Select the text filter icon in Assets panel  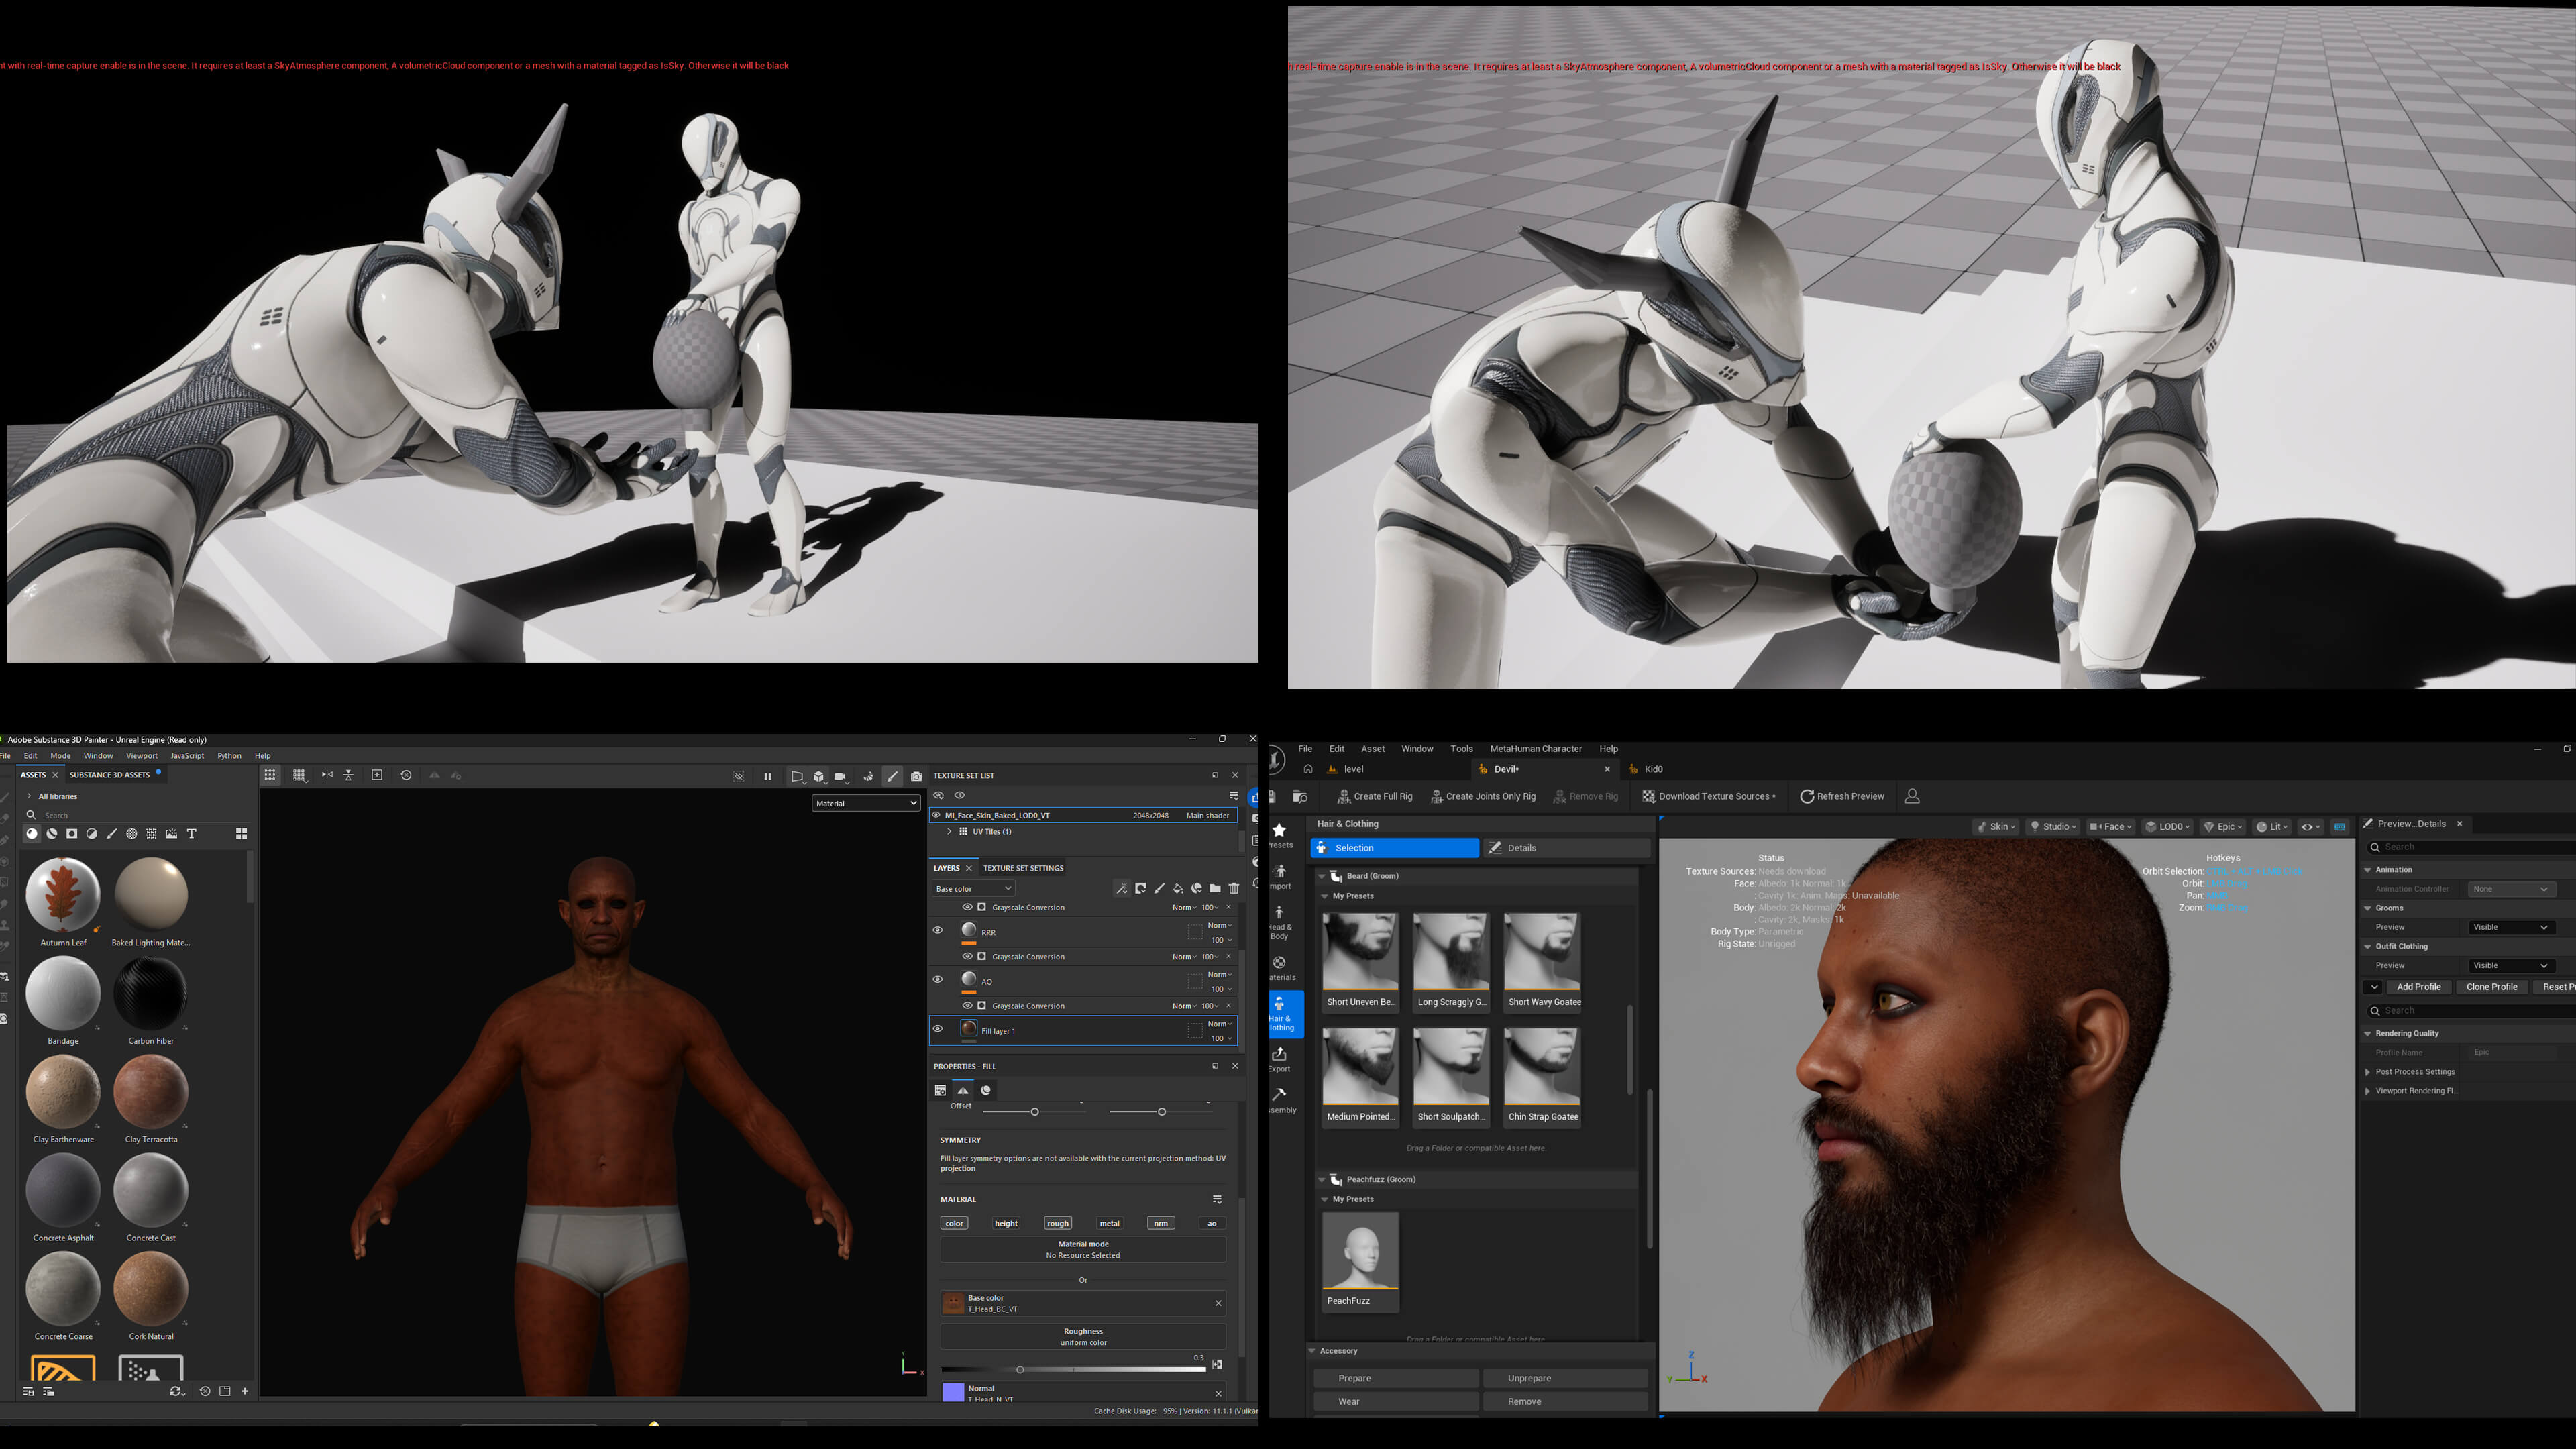point(192,833)
